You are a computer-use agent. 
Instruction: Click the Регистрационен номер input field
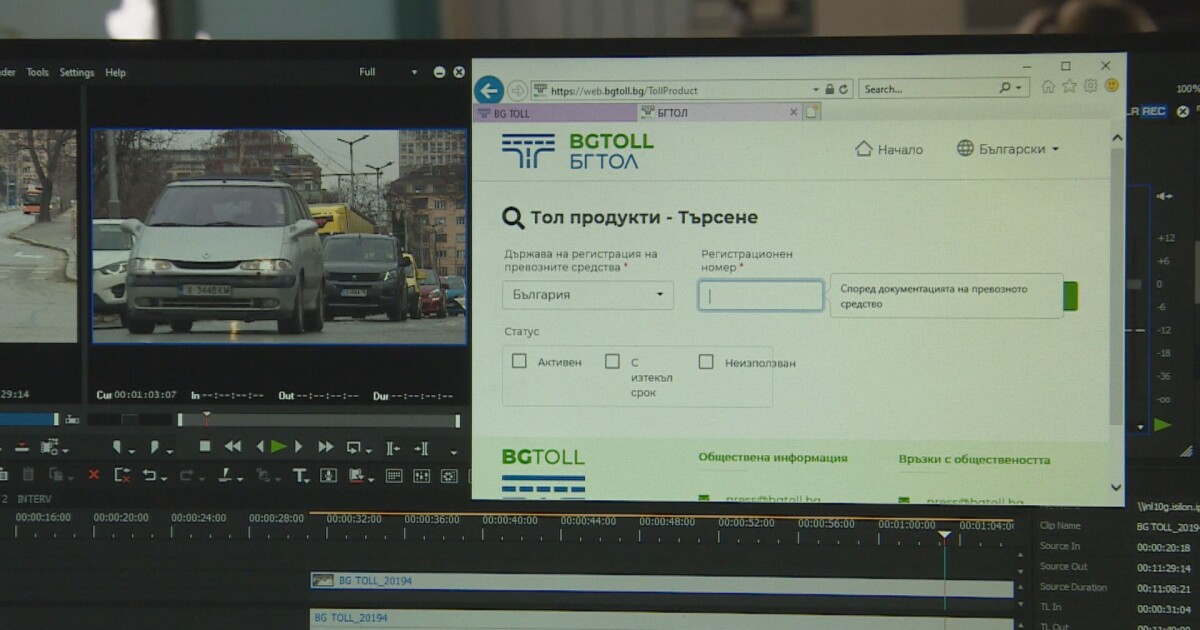(761, 295)
